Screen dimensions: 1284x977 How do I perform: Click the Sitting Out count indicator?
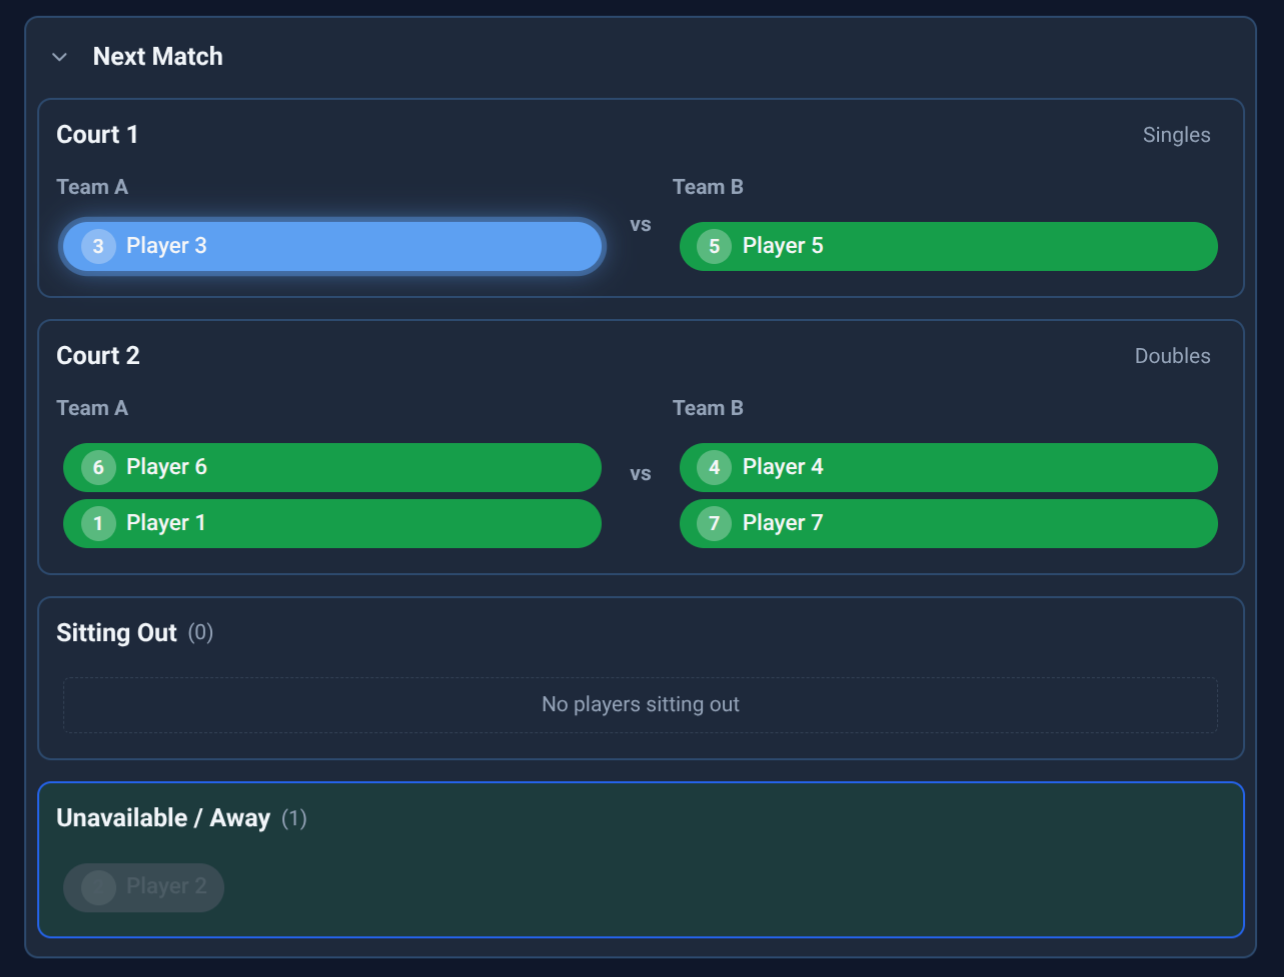[x=199, y=632]
